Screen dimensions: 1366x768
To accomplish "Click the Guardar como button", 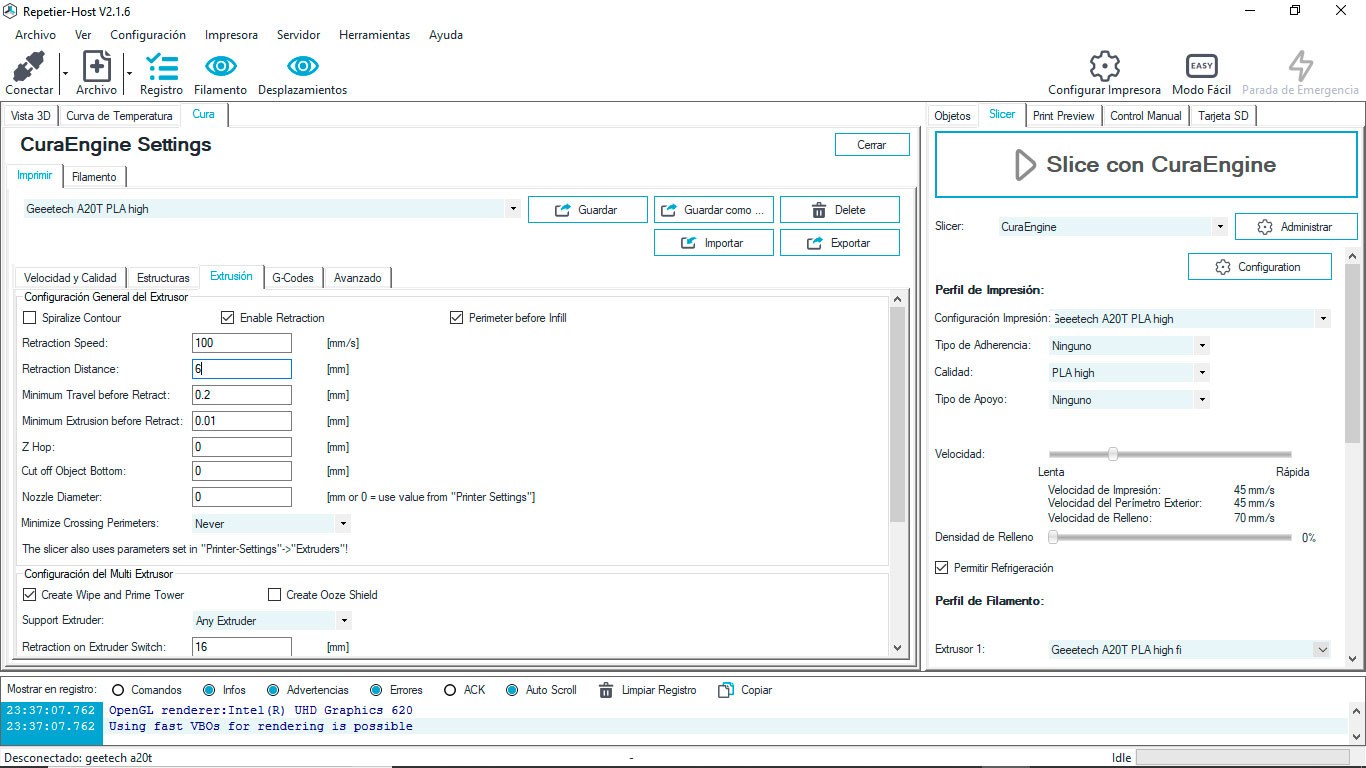I will pyautogui.click(x=714, y=210).
